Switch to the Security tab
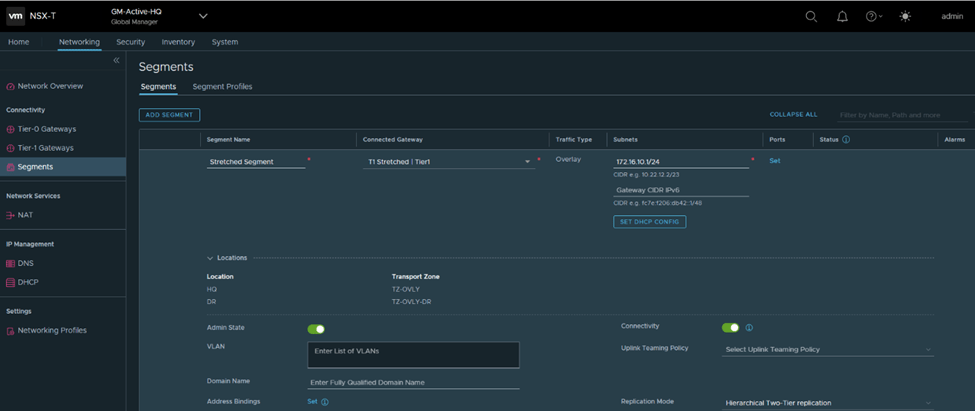 130,42
